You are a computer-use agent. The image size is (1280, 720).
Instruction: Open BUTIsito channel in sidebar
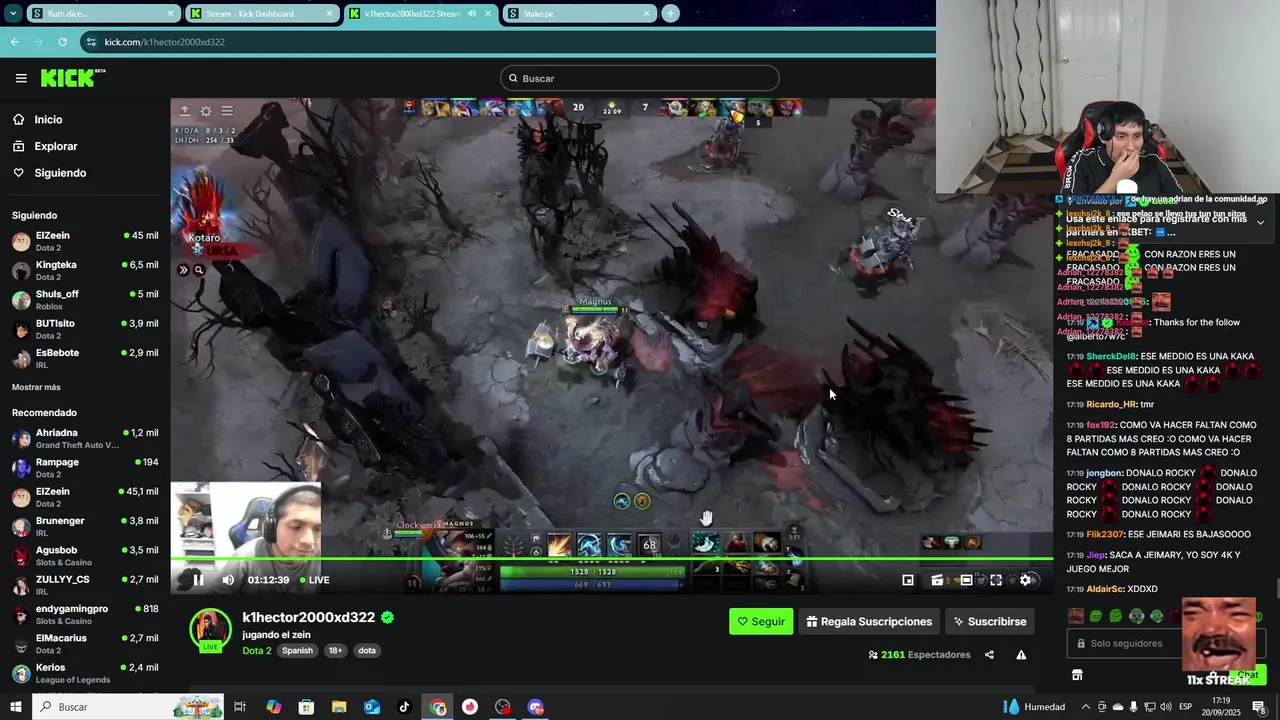(85, 329)
